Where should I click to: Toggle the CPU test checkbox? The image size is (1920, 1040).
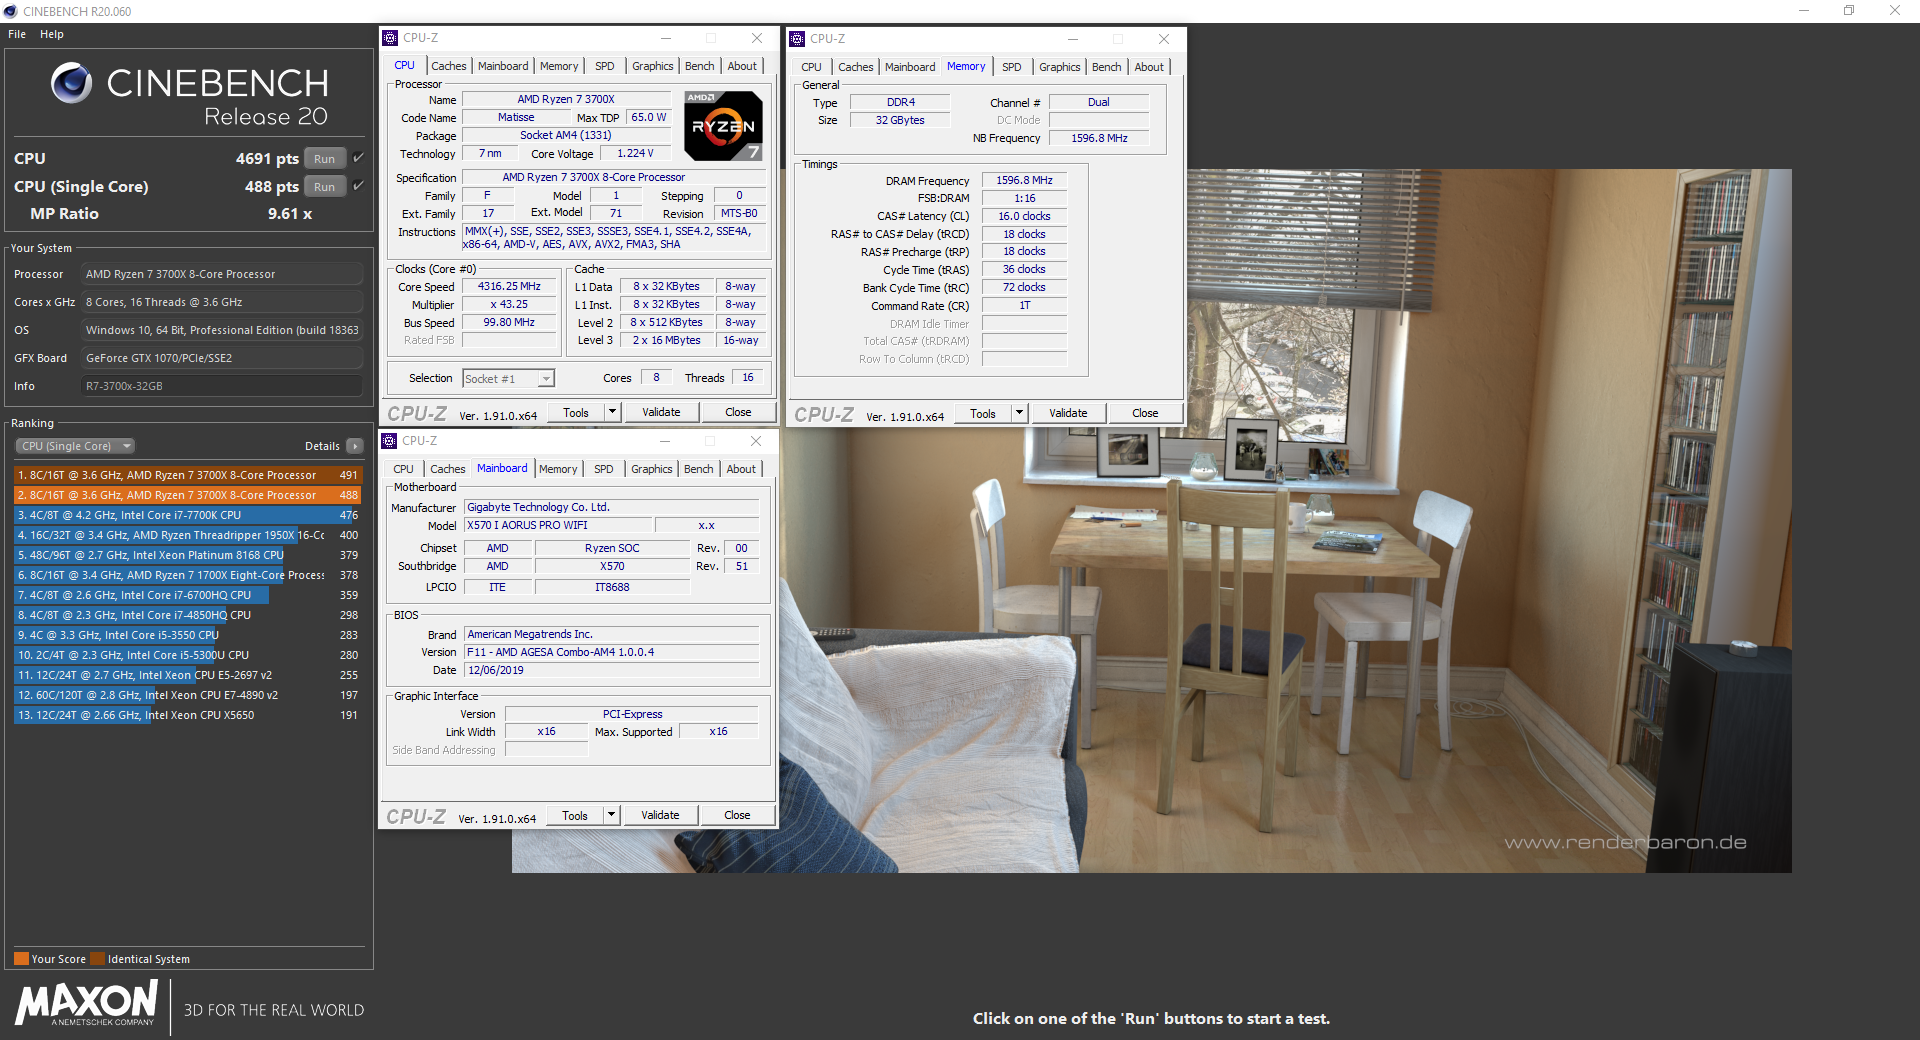358,158
